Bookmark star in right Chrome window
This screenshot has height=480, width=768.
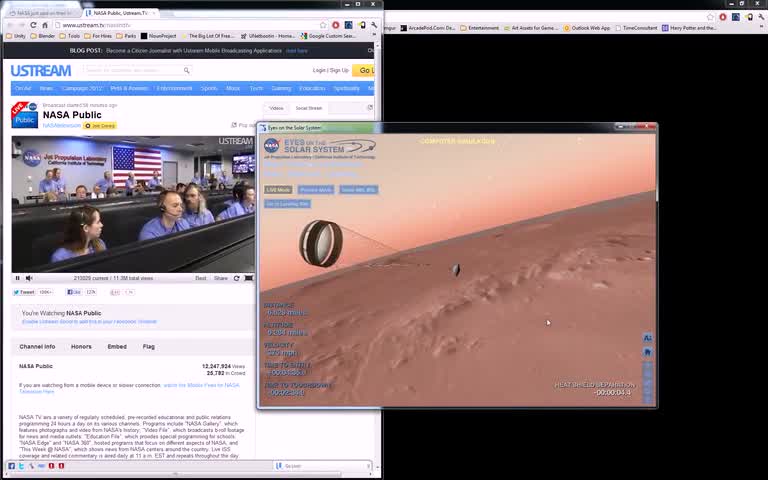[710, 17]
